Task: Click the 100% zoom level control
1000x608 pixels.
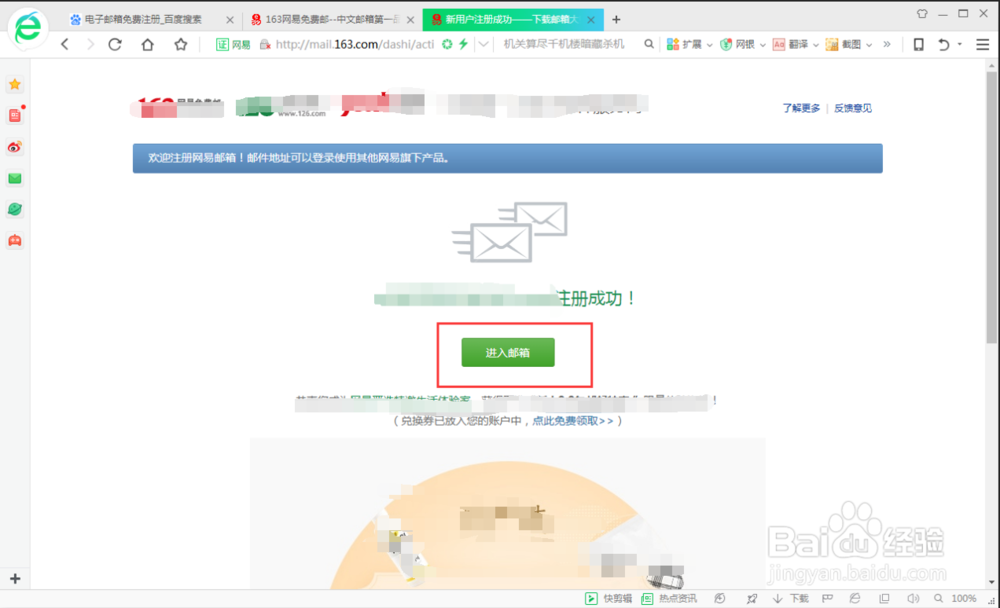Action: coord(955,598)
